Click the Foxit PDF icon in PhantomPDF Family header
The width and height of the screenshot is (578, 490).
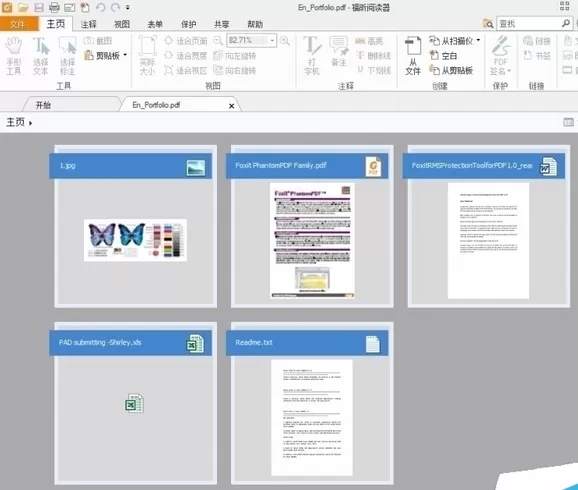coord(373,166)
